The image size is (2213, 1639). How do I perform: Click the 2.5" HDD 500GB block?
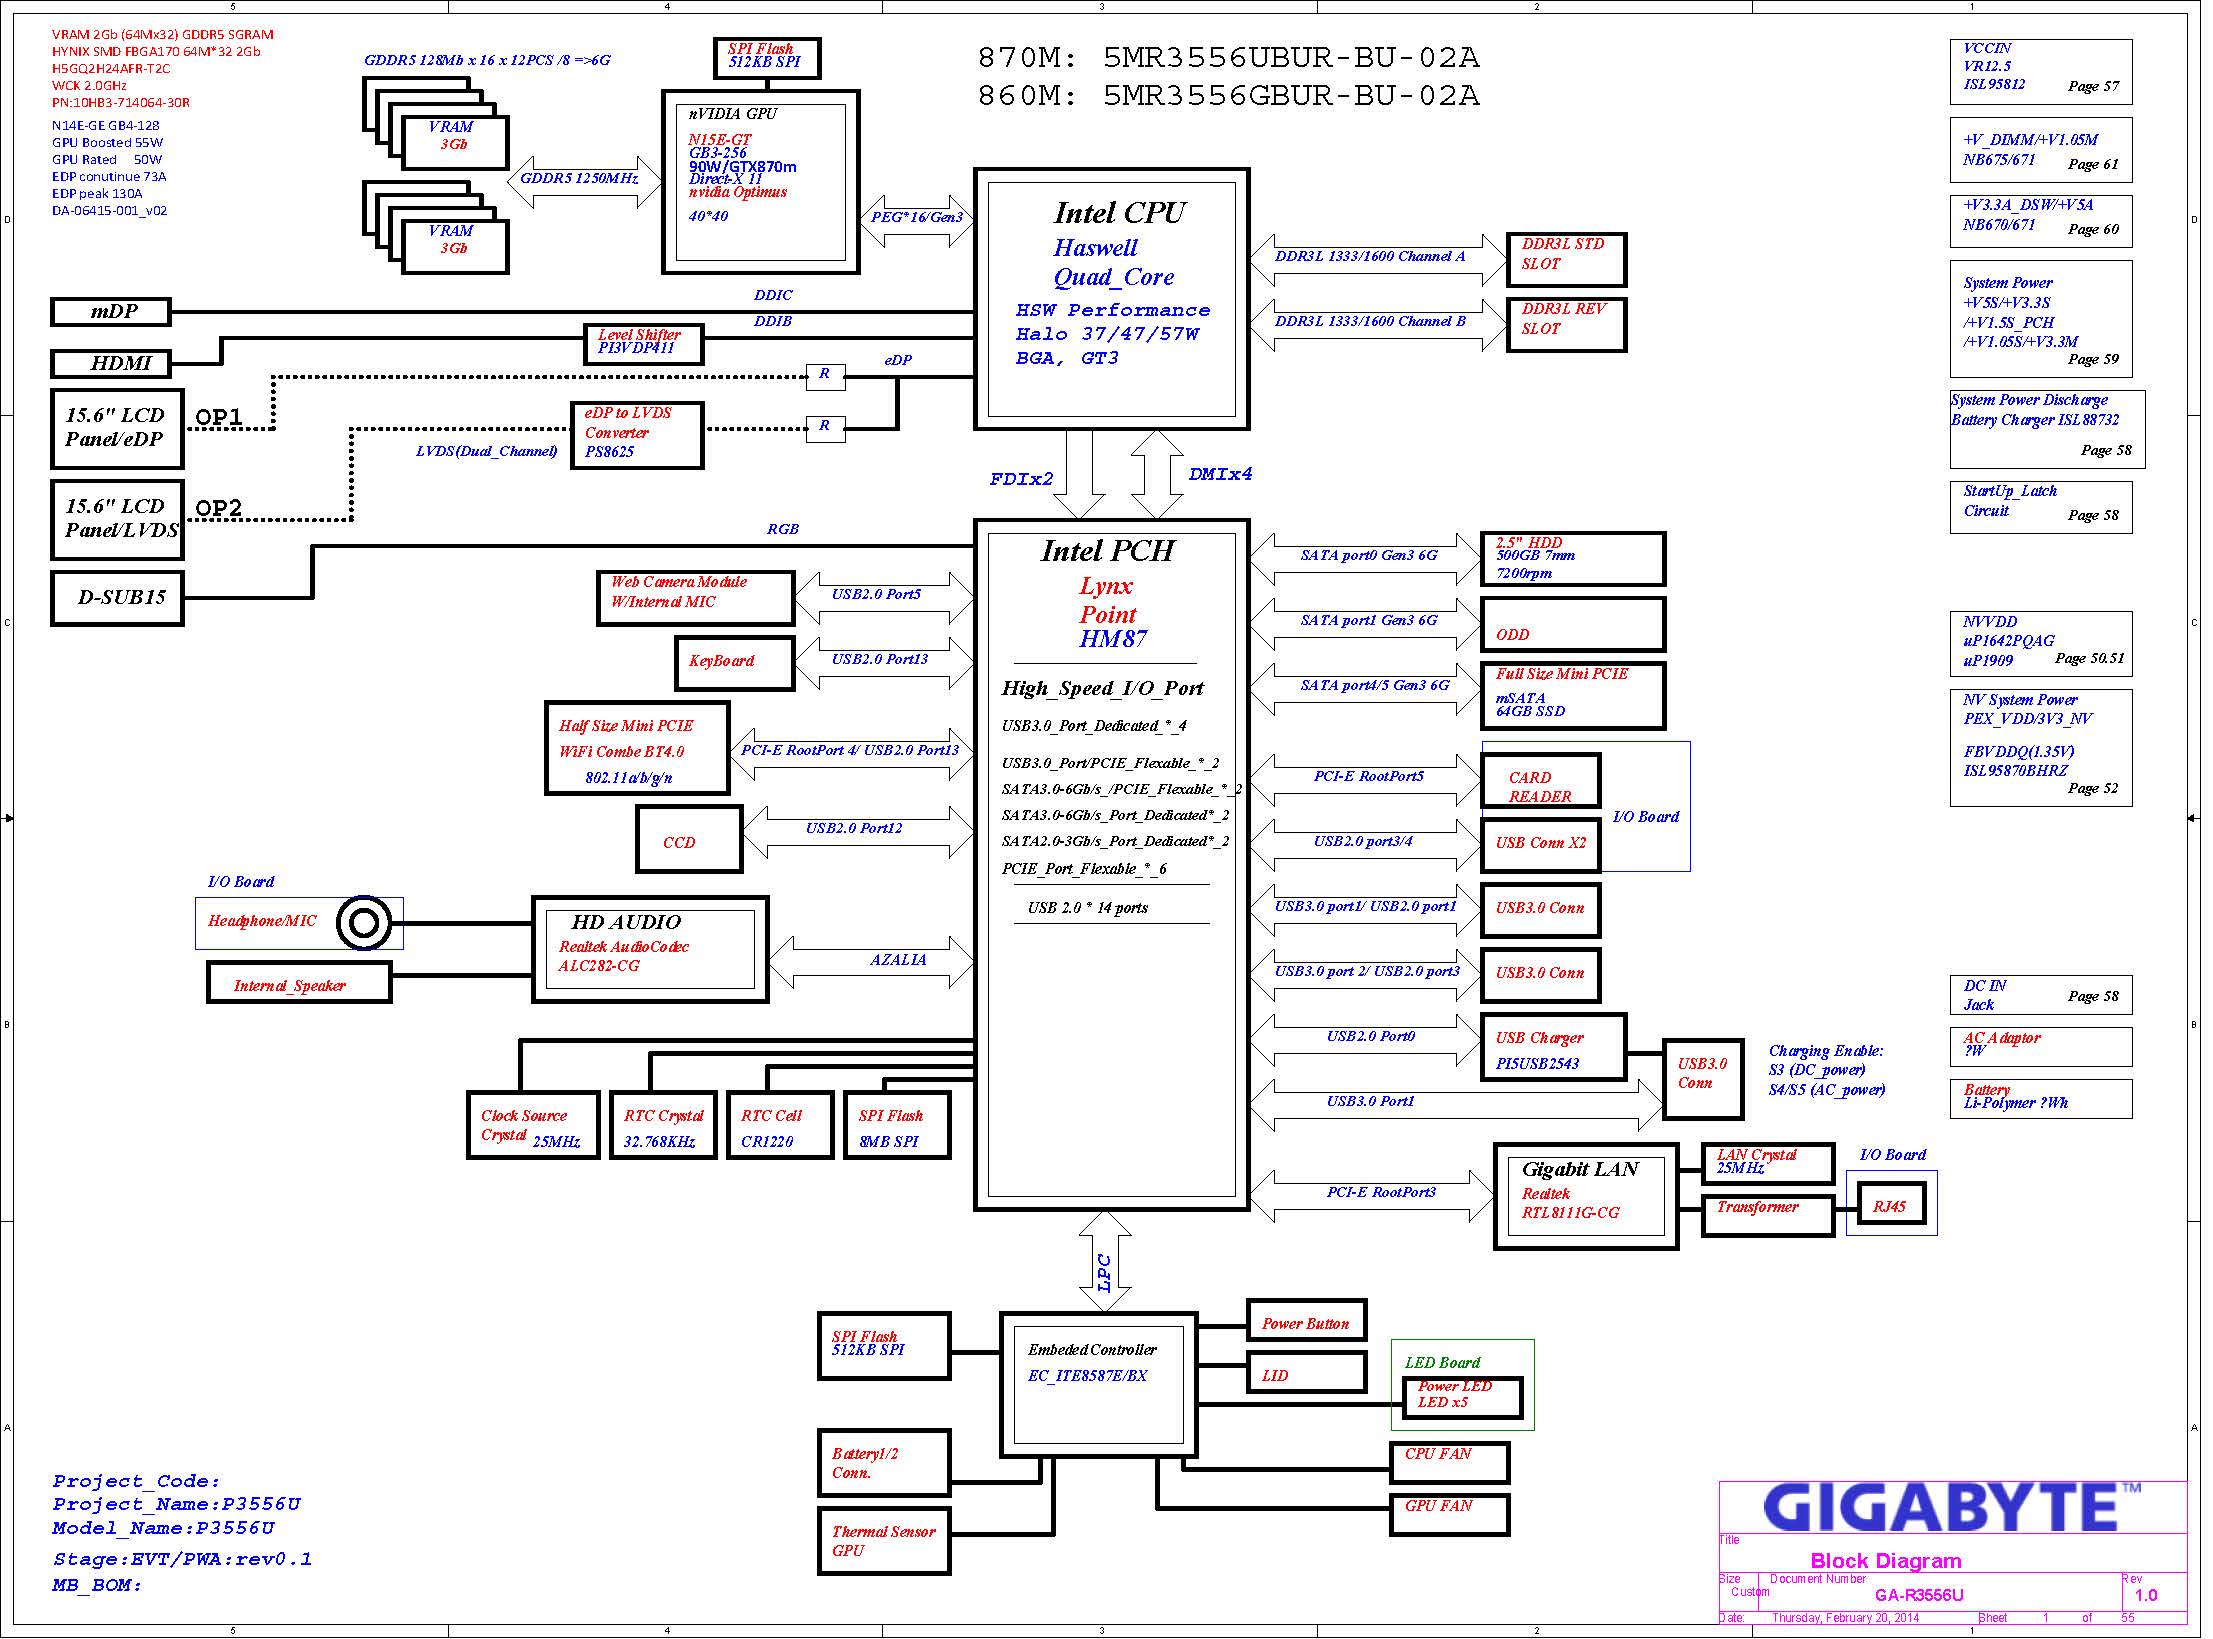click(1573, 559)
